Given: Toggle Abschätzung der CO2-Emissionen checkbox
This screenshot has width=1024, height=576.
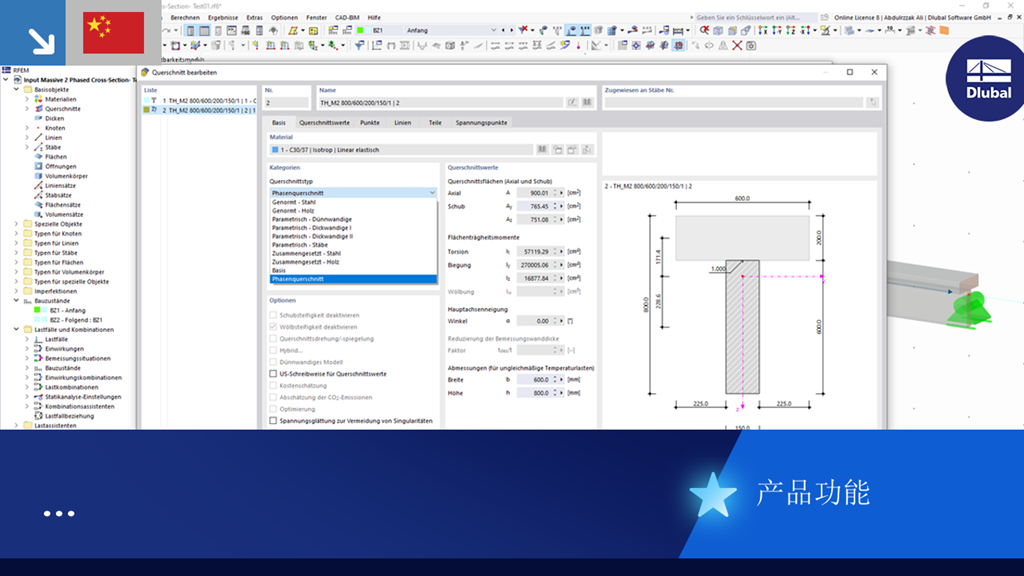Looking at the screenshot, I should (273, 397).
